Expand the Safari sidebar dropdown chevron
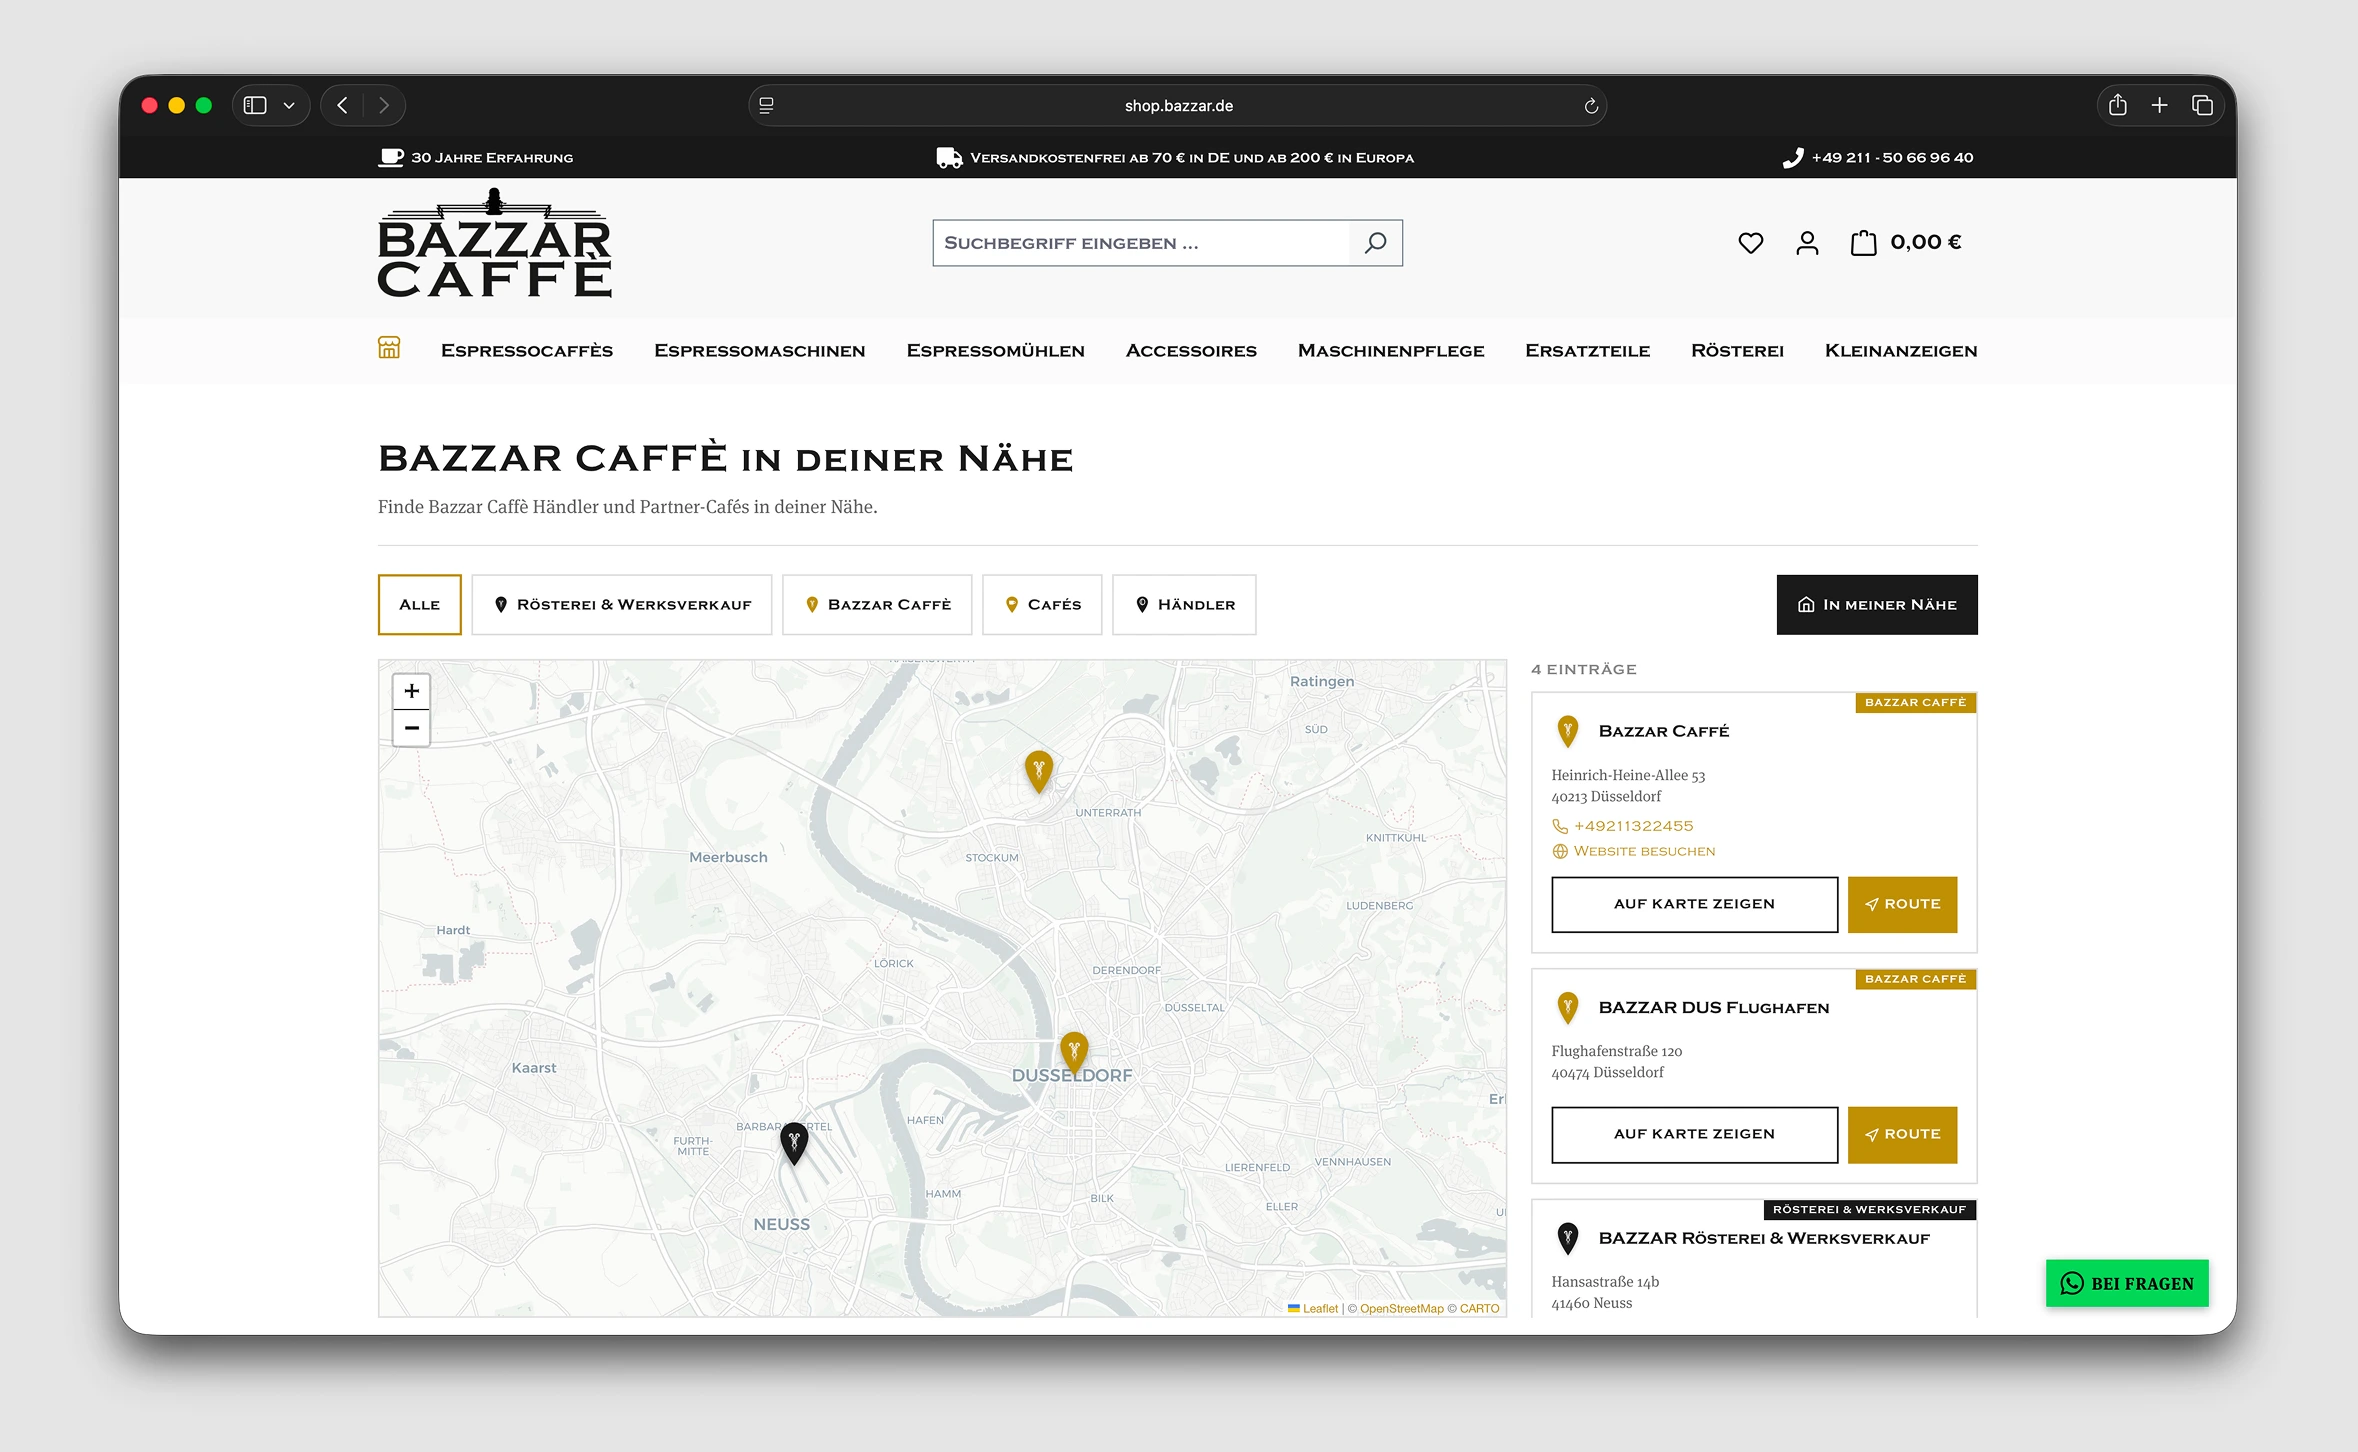 (x=289, y=106)
